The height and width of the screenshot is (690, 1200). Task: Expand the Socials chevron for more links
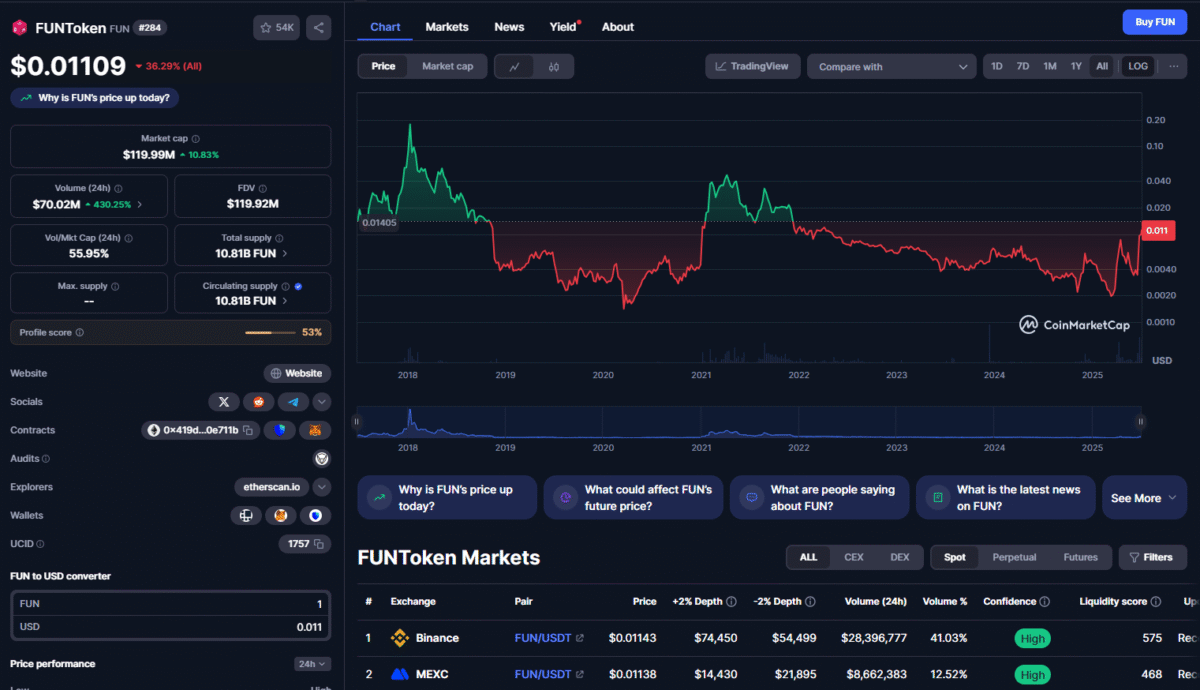tap(321, 401)
